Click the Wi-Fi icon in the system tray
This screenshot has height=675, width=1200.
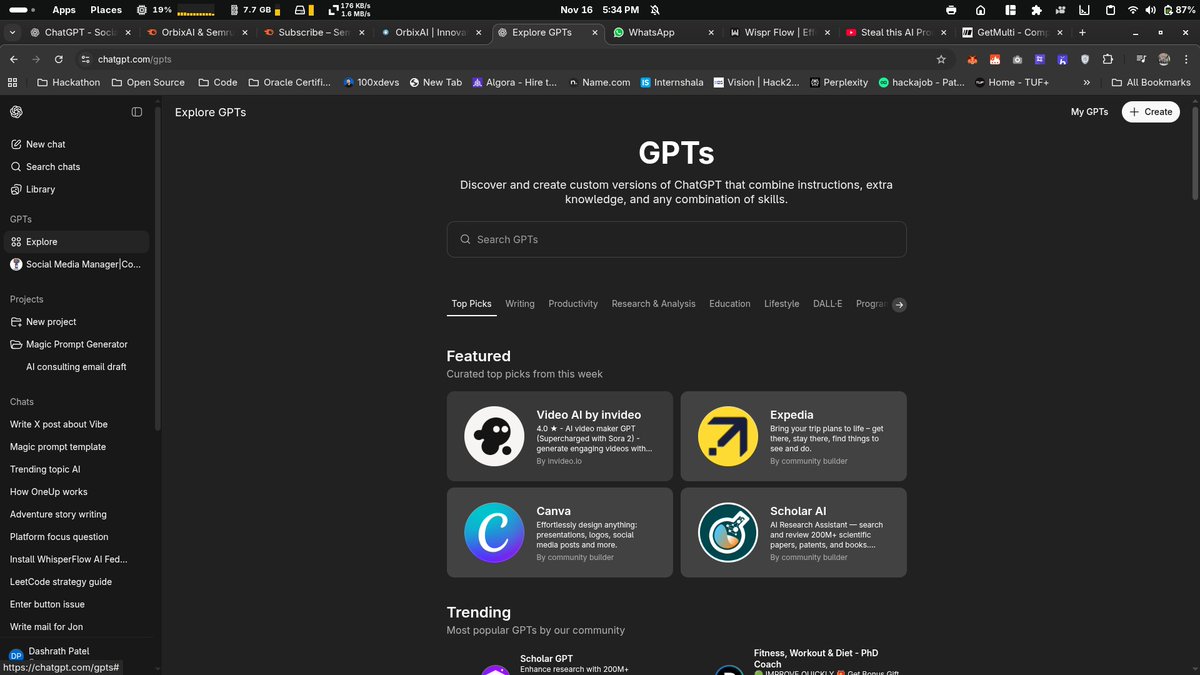click(x=1132, y=9)
